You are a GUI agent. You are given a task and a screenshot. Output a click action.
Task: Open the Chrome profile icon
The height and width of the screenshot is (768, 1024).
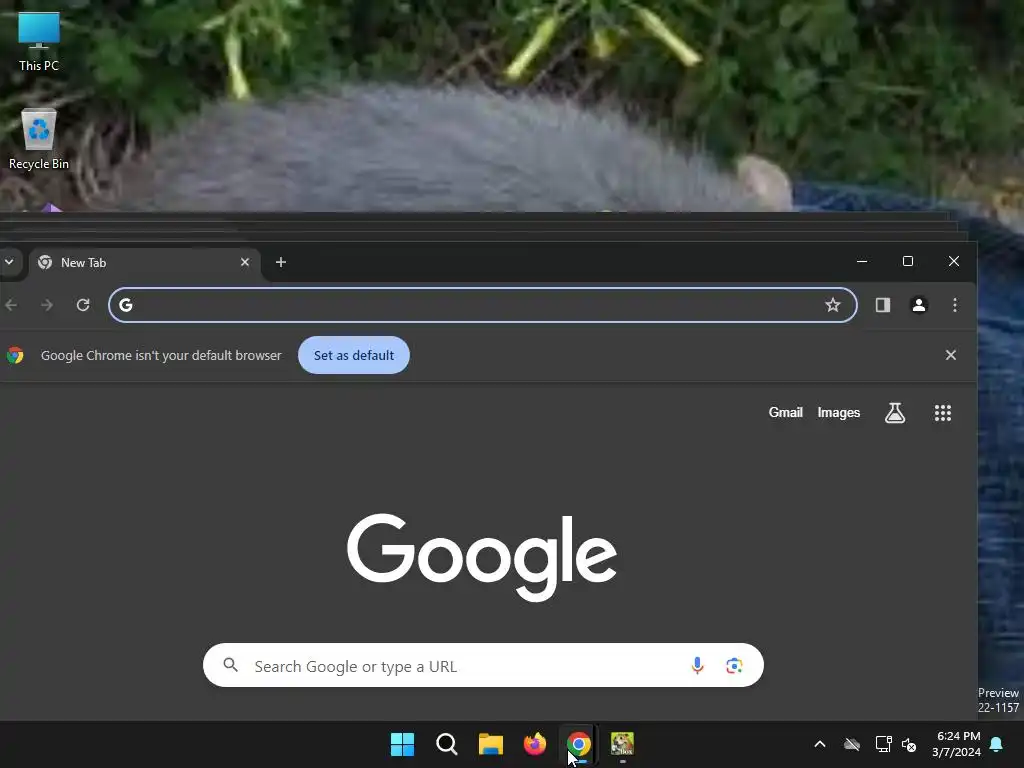click(x=919, y=305)
